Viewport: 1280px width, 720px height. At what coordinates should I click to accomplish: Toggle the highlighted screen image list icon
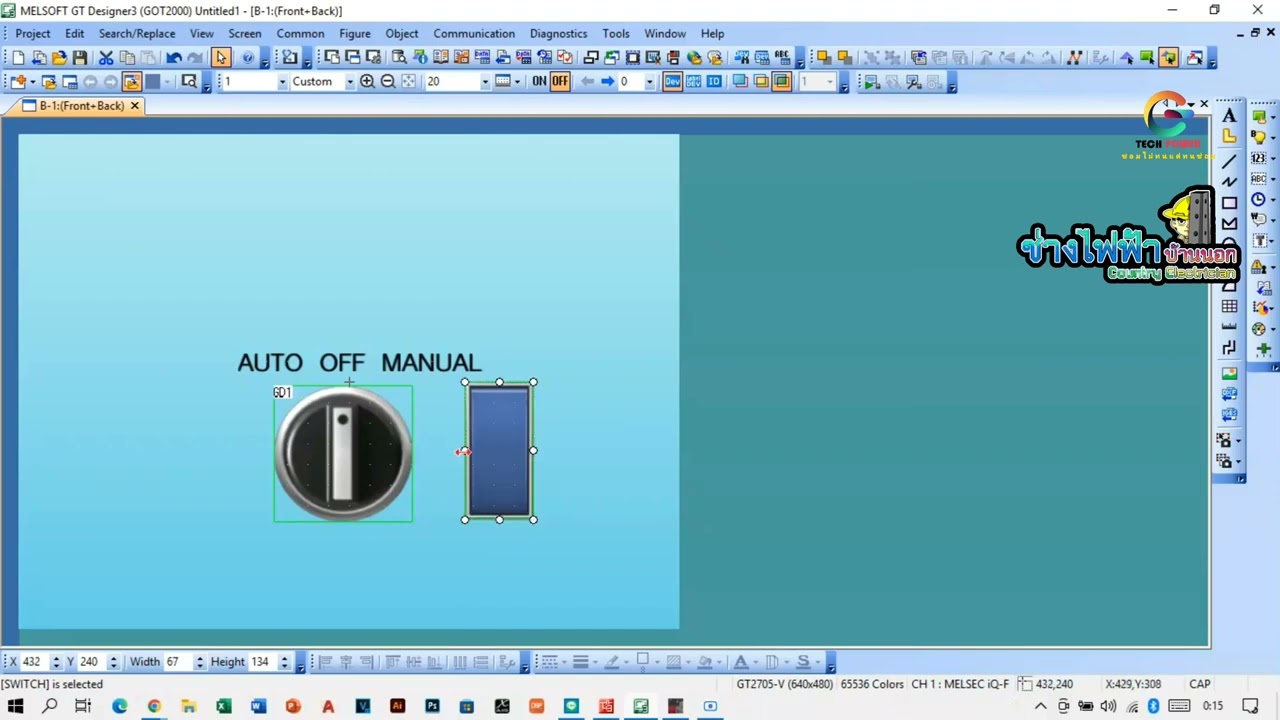(131, 82)
